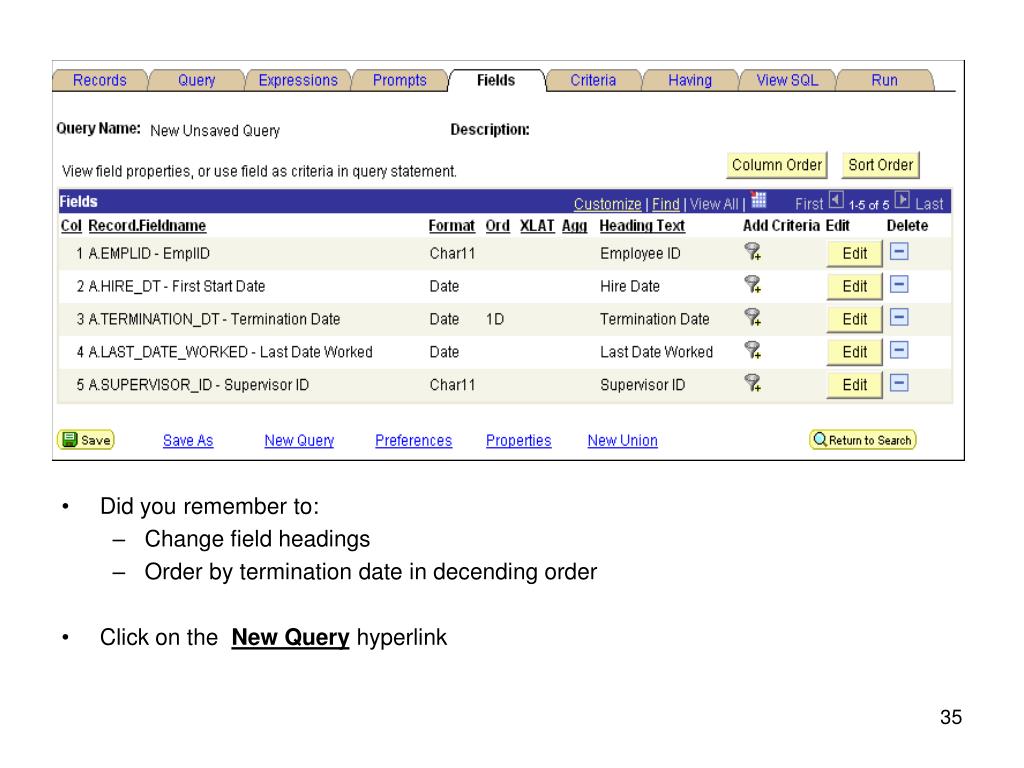Open the View SQL tab
Screen dimensions: 1024x768
787,80
